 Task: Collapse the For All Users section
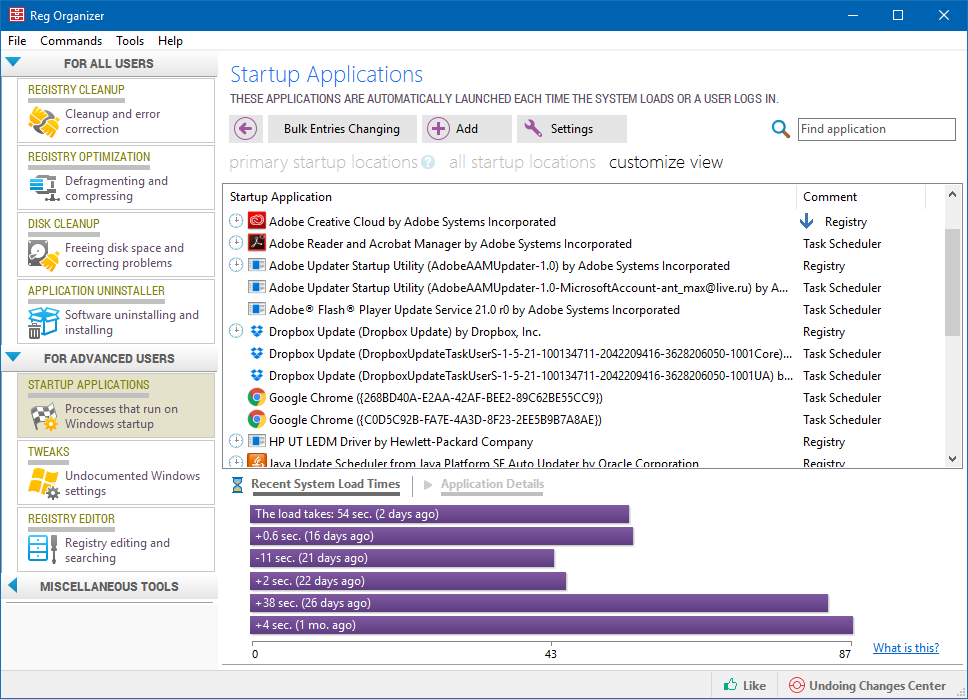13,63
